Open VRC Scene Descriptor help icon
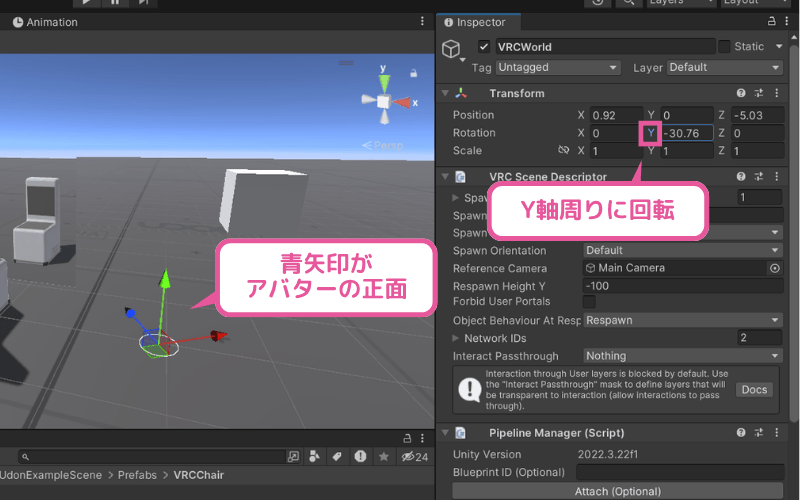 pyautogui.click(x=741, y=177)
